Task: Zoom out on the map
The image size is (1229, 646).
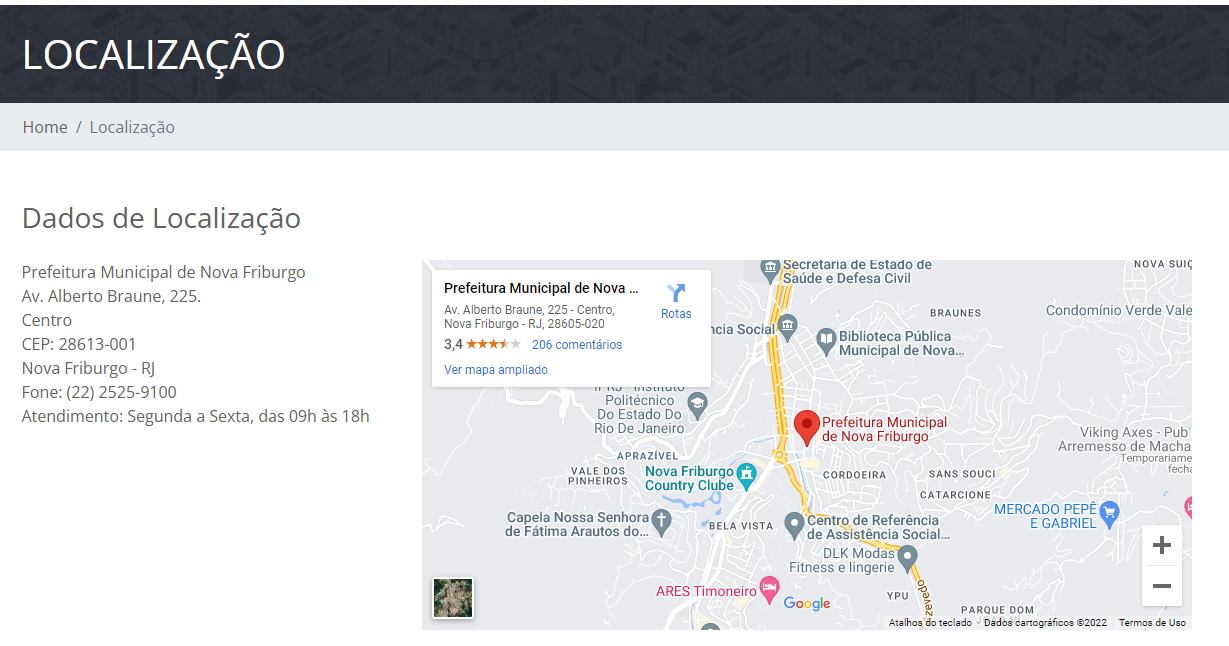Action: 1161,586
